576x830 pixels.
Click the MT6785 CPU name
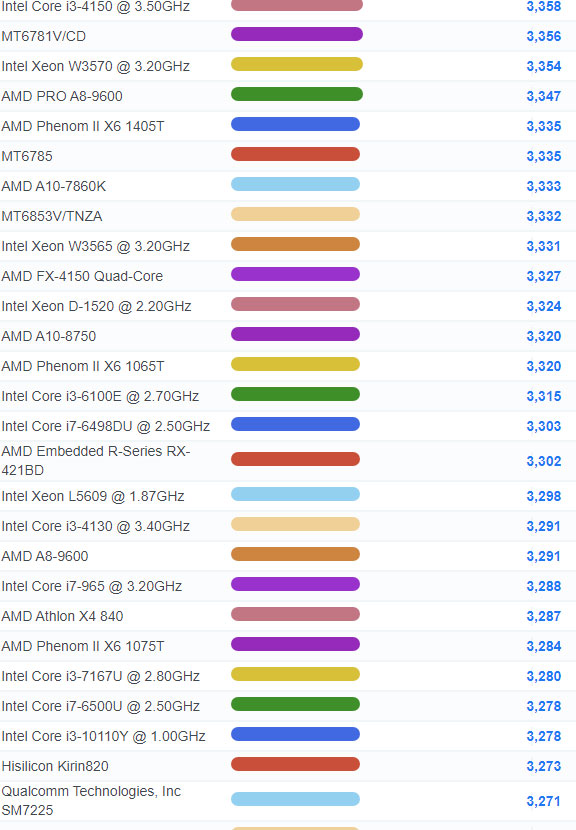pyautogui.click(x=27, y=156)
